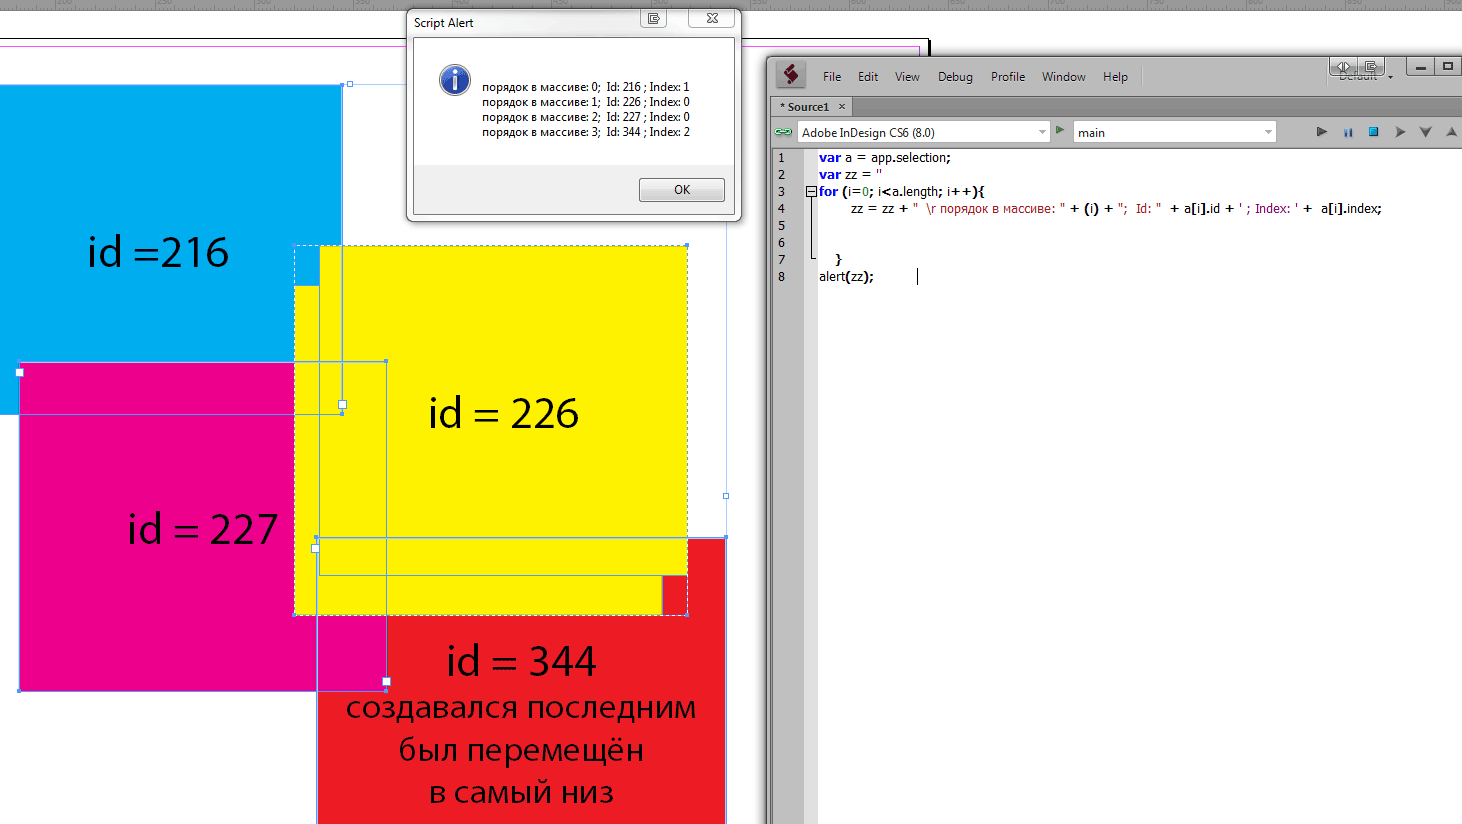The image size is (1462, 824).
Task: Click the 'в самый низ' text on red box
Action: 521,793
